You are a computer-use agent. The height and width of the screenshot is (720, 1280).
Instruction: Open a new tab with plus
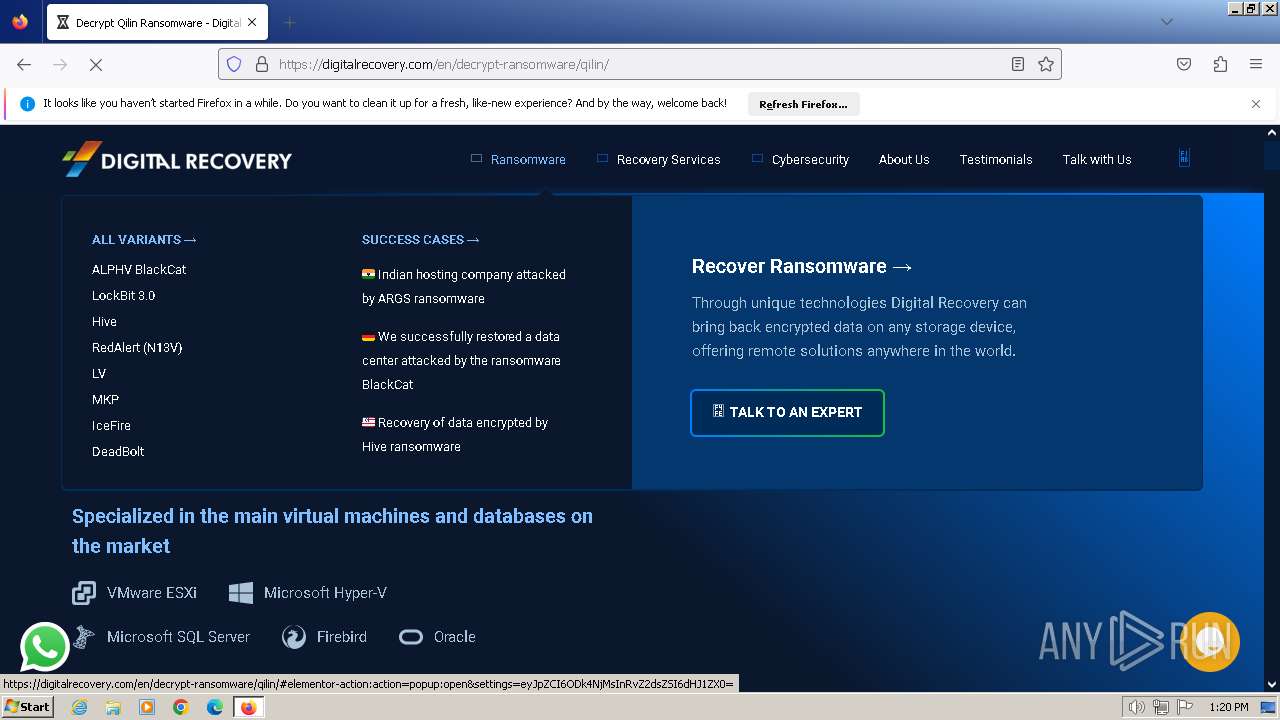coord(289,22)
